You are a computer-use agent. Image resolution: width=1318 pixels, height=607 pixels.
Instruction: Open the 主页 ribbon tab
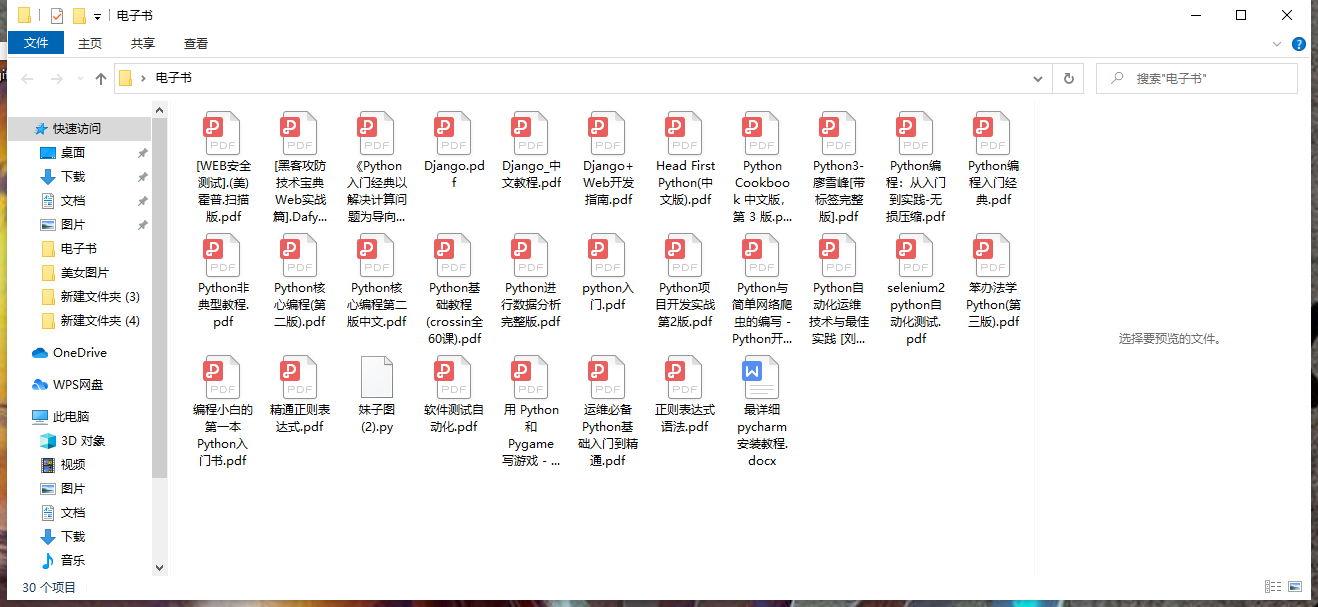(x=90, y=43)
